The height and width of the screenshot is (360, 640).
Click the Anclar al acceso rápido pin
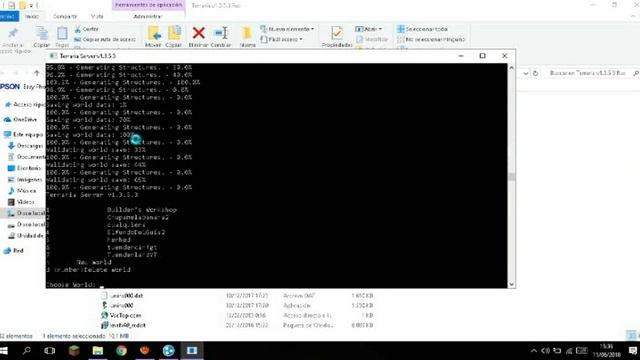click(x=13, y=33)
